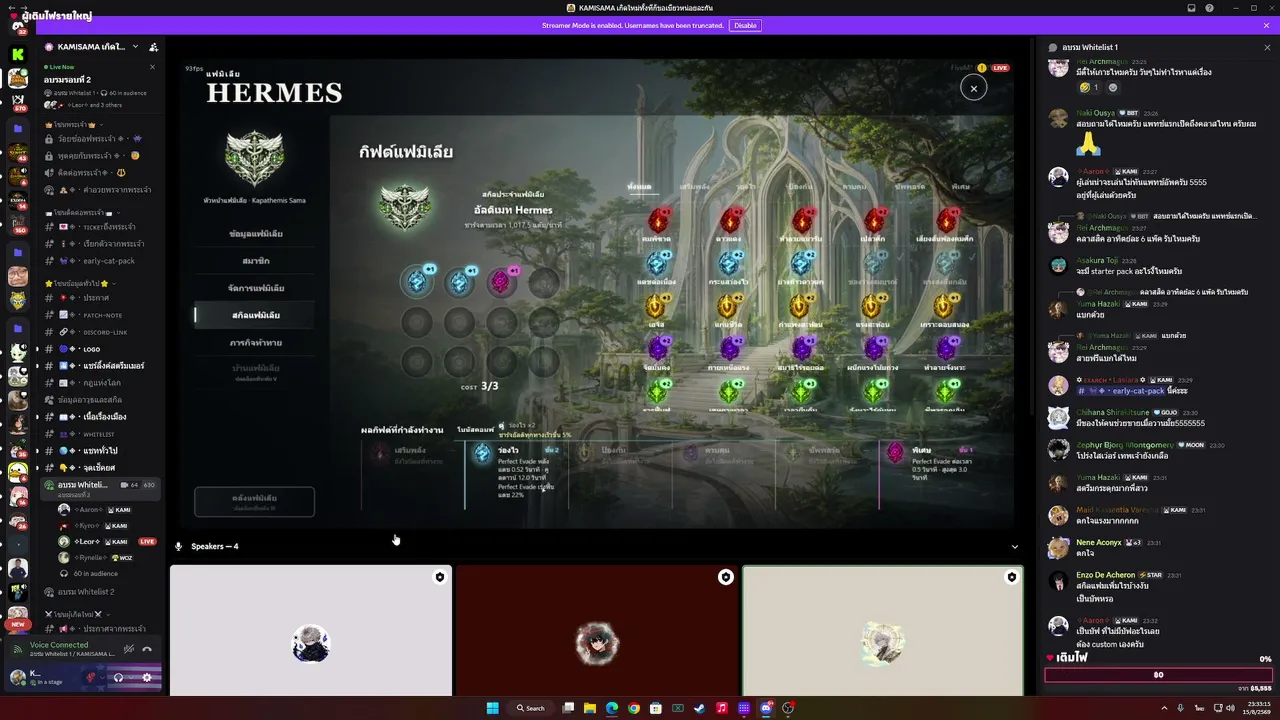Click the equipped magenta gem slot
Image resolution: width=1280 pixels, height=720 pixels.
tap(501, 282)
